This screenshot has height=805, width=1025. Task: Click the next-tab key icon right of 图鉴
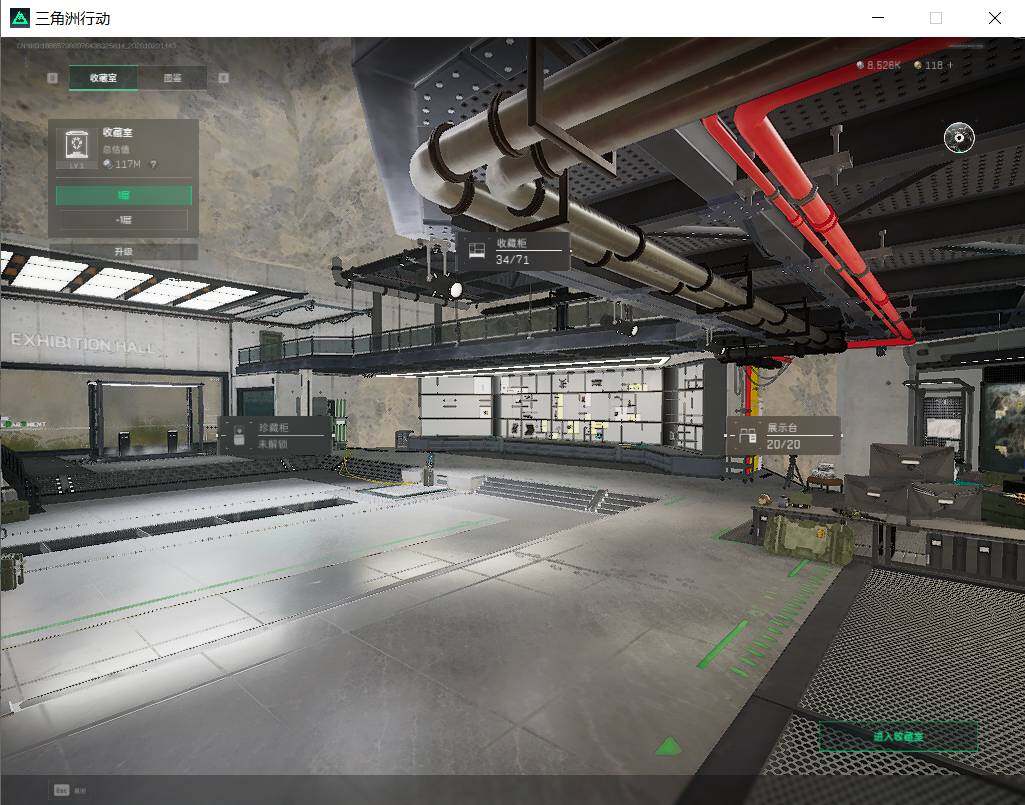coord(224,78)
